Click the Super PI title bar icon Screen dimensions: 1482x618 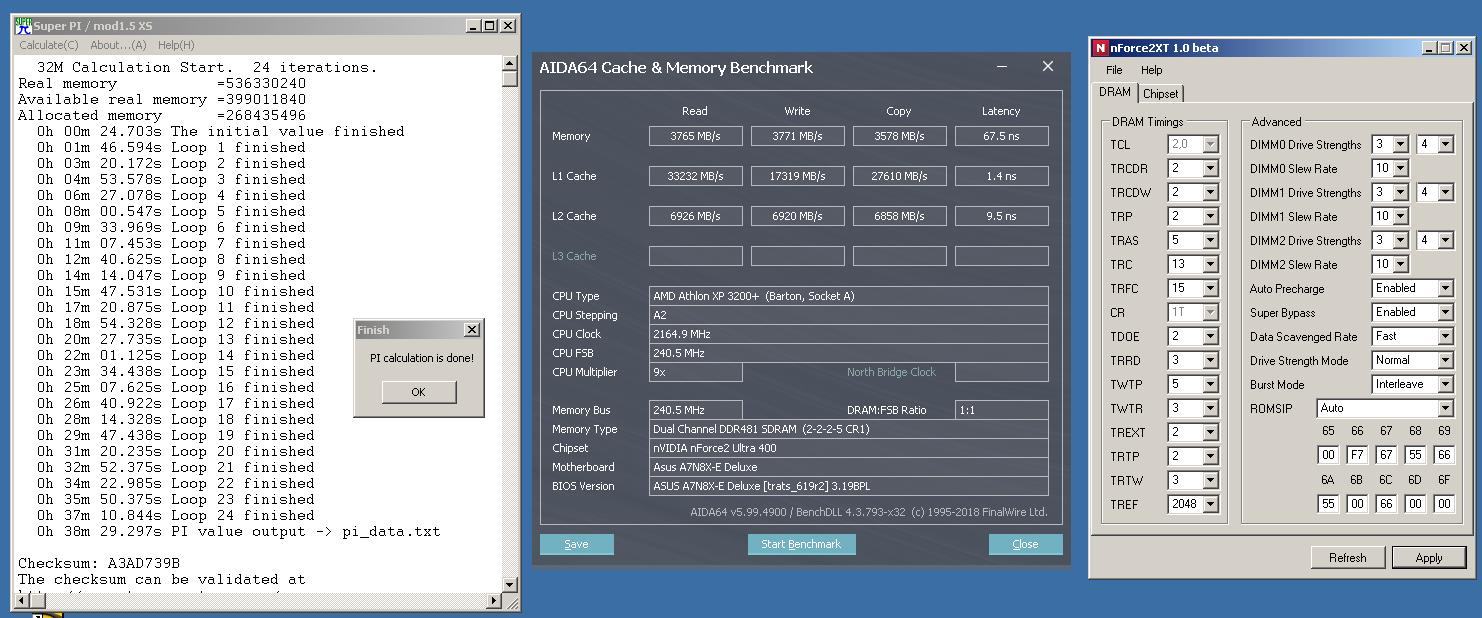click(x=23, y=26)
